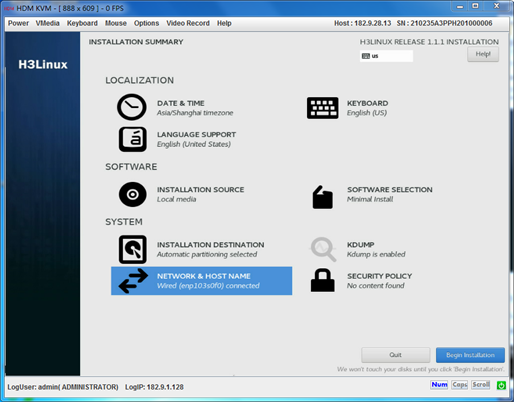The height and width of the screenshot is (402, 514).
Task: Click the H3Linux sidebar logo
Action: [x=43, y=64]
